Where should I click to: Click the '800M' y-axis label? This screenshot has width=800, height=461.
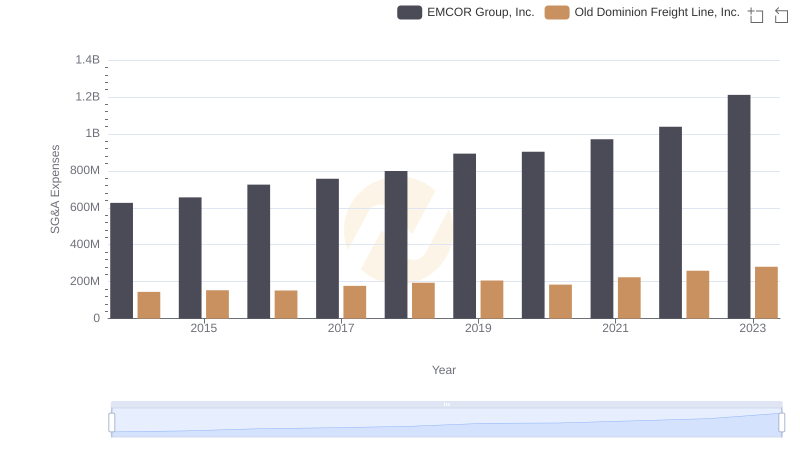click(x=85, y=171)
